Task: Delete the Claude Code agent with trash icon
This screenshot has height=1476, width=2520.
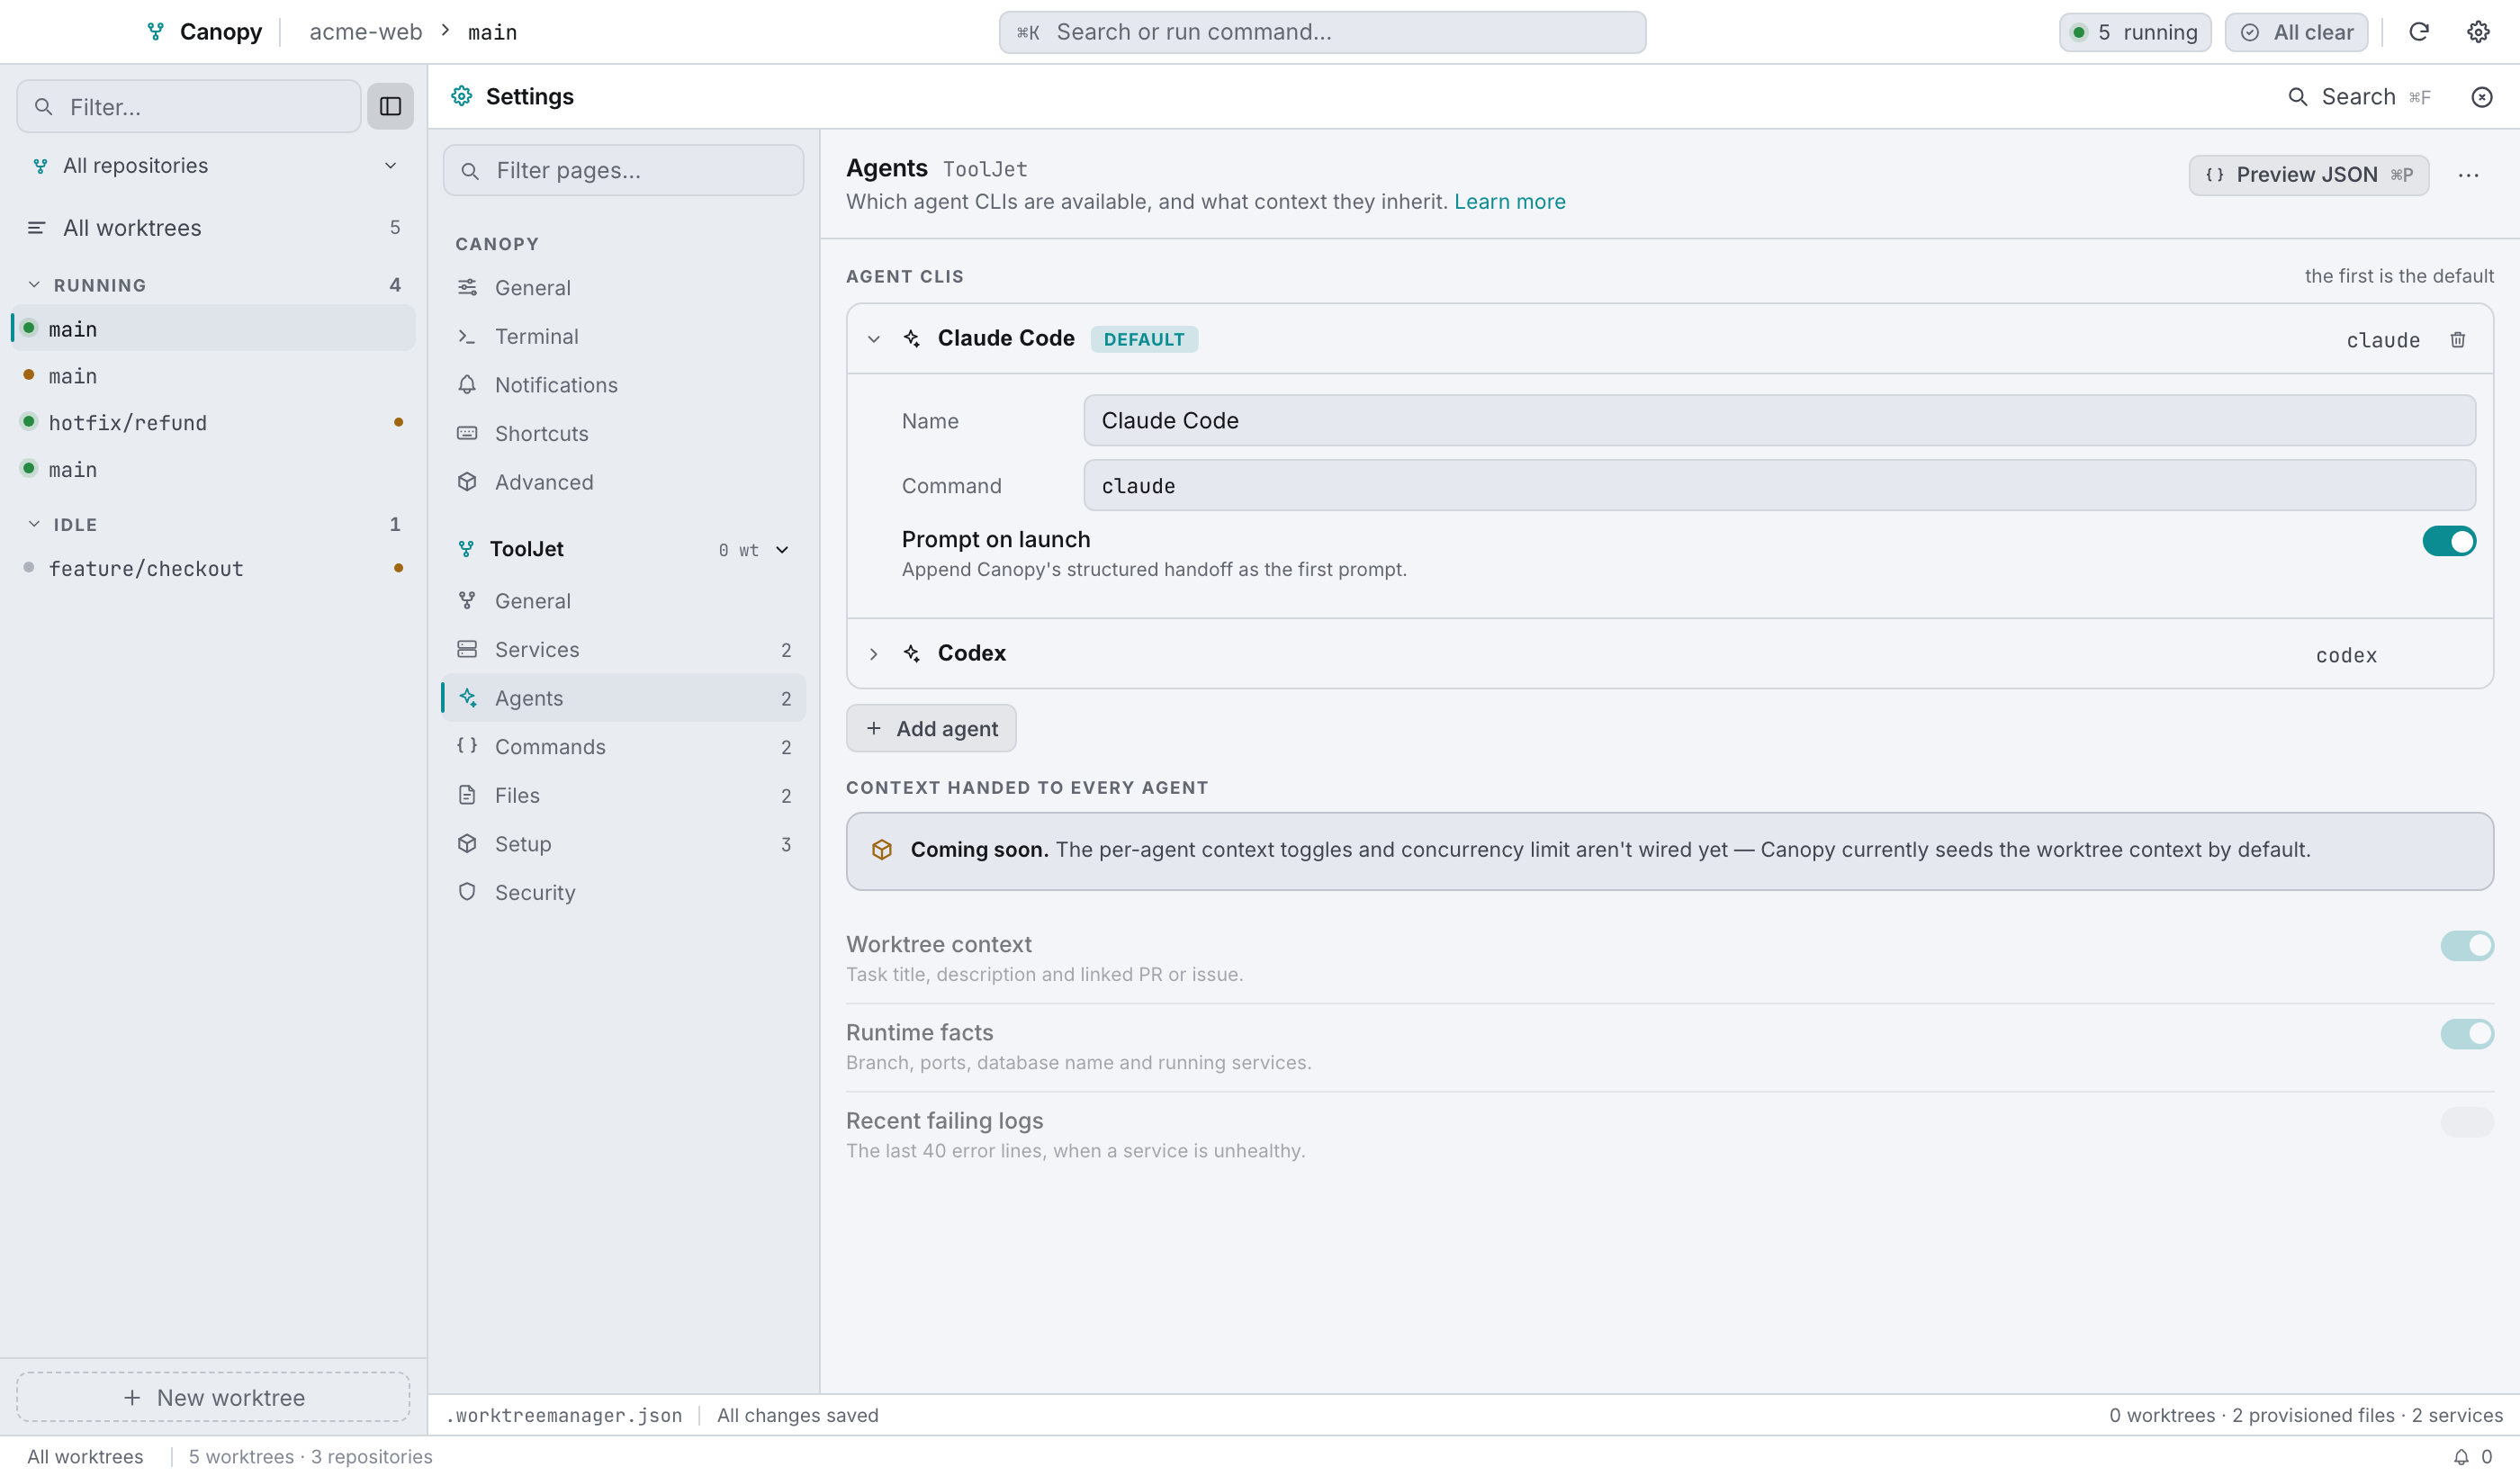Action: (2458, 339)
